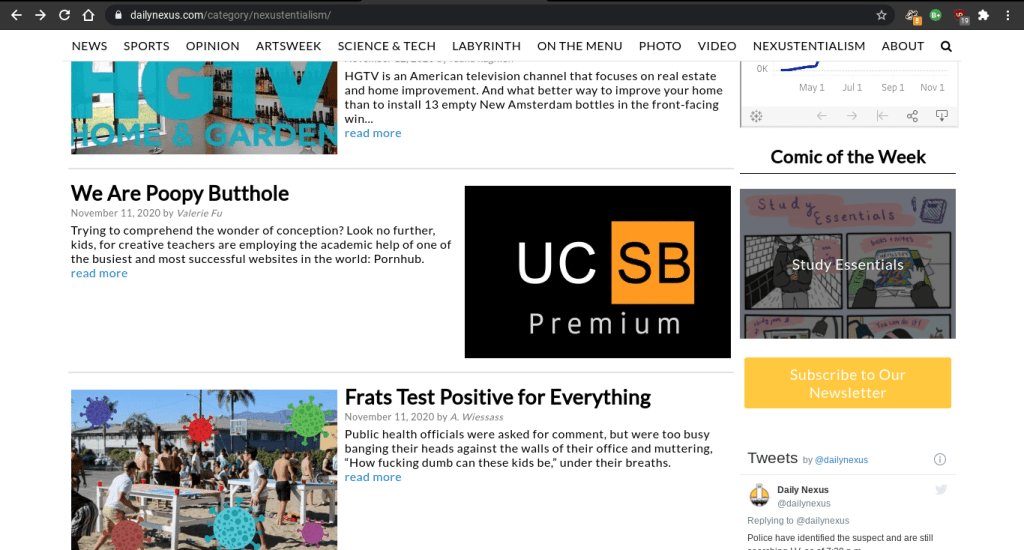Click the UCSB Premium article image
Screen dimensions: 1024x550
[597, 271]
